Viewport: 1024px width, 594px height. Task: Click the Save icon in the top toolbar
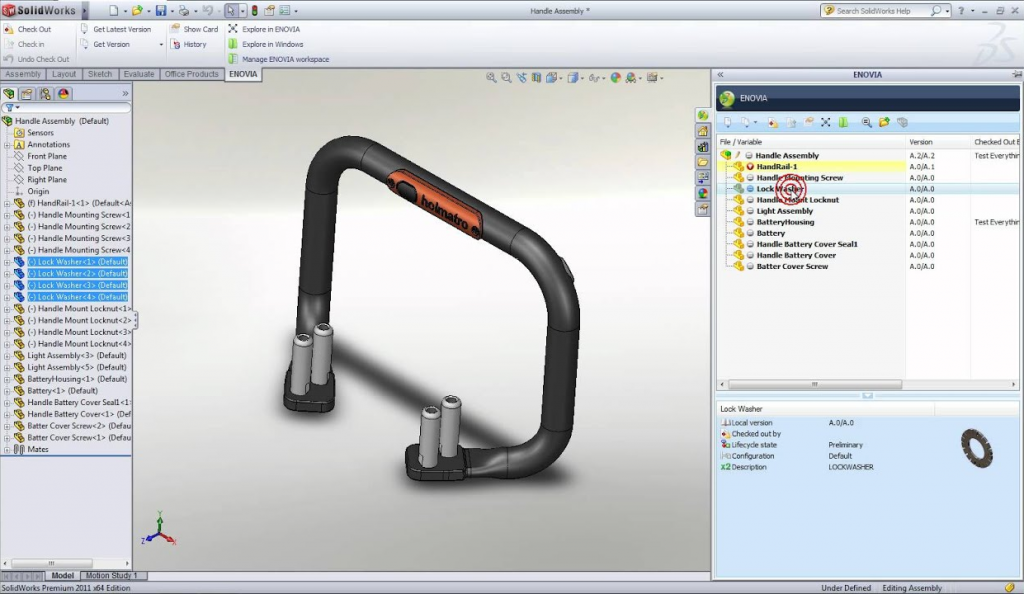pos(160,11)
